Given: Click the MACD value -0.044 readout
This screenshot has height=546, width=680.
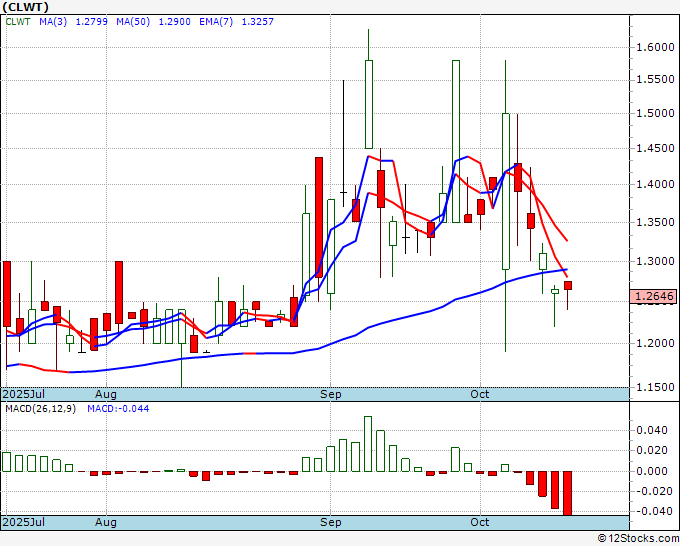Looking at the screenshot, I should [x=118, y=409].
